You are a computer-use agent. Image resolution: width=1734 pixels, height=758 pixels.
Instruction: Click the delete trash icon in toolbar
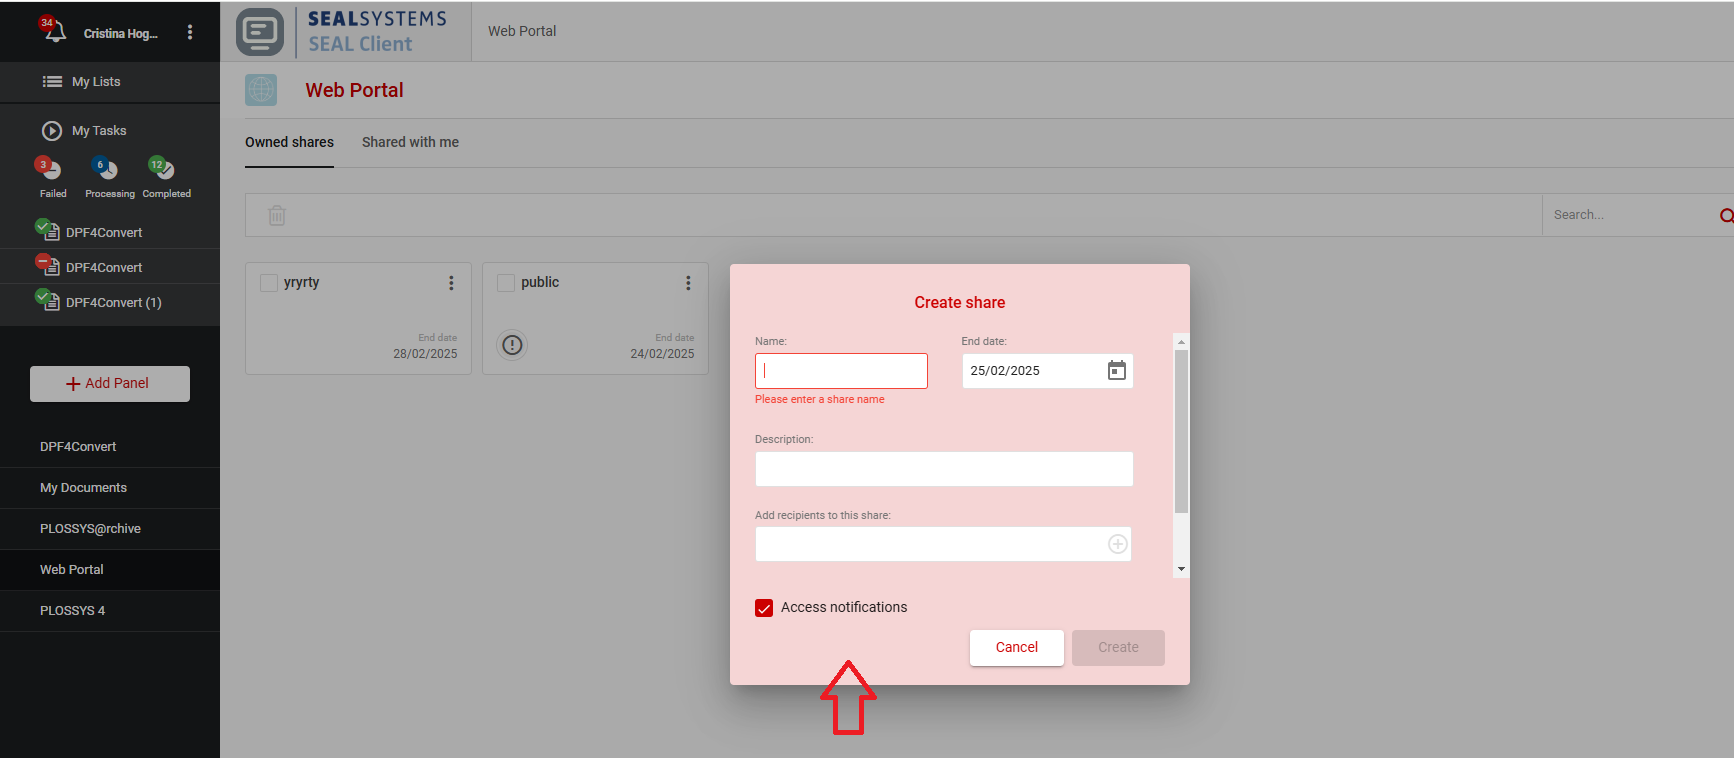point(277,215)
